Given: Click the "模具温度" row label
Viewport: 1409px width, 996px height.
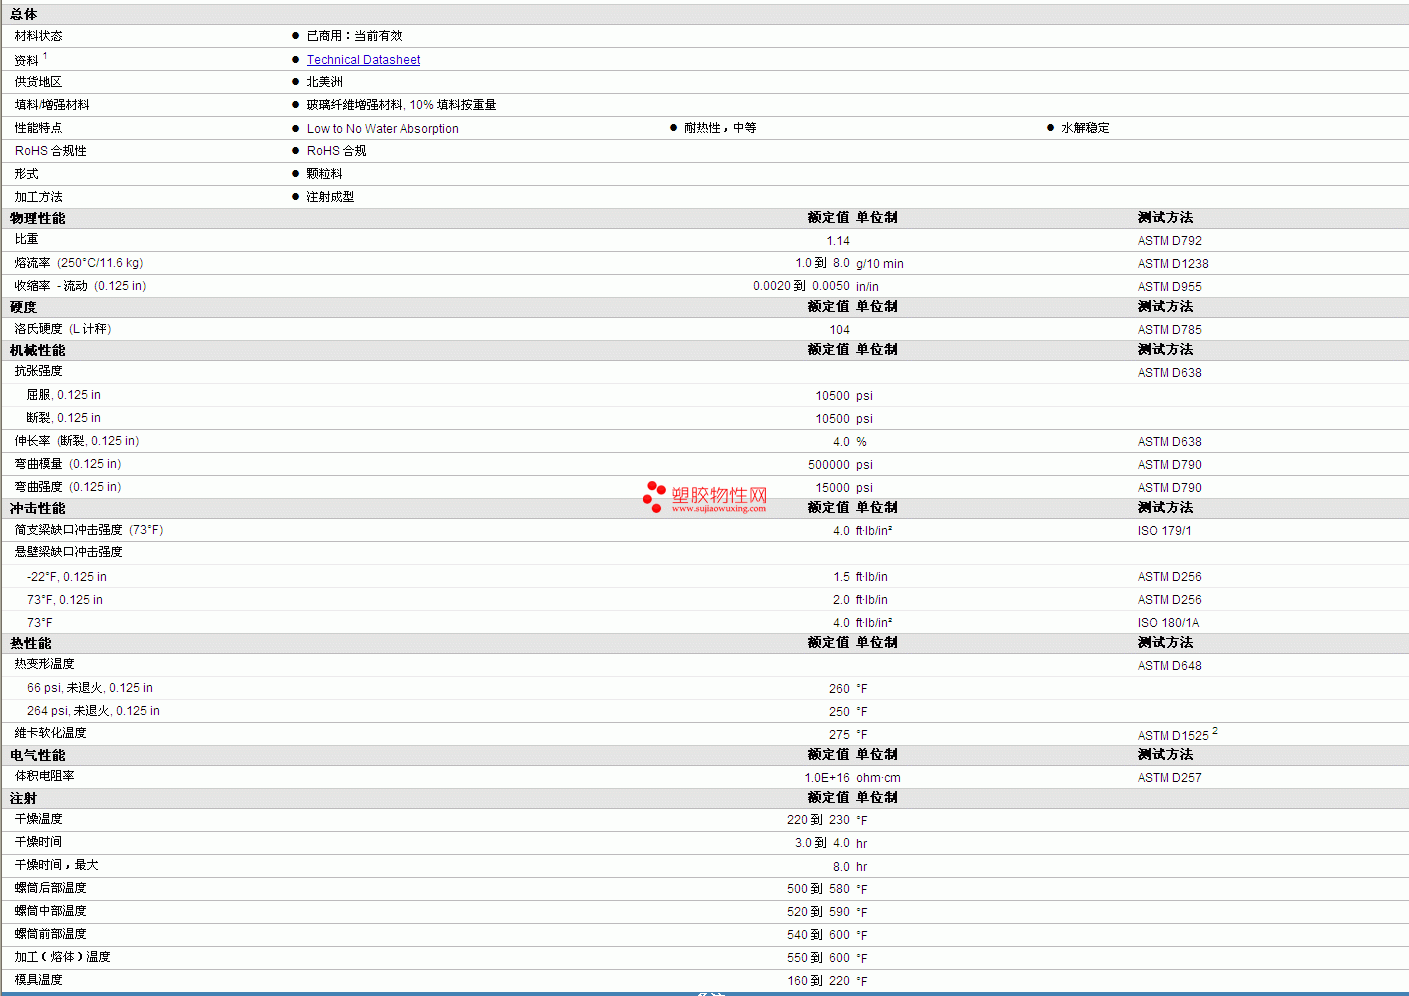Looking at the screenshot, I should coord(38,980).
